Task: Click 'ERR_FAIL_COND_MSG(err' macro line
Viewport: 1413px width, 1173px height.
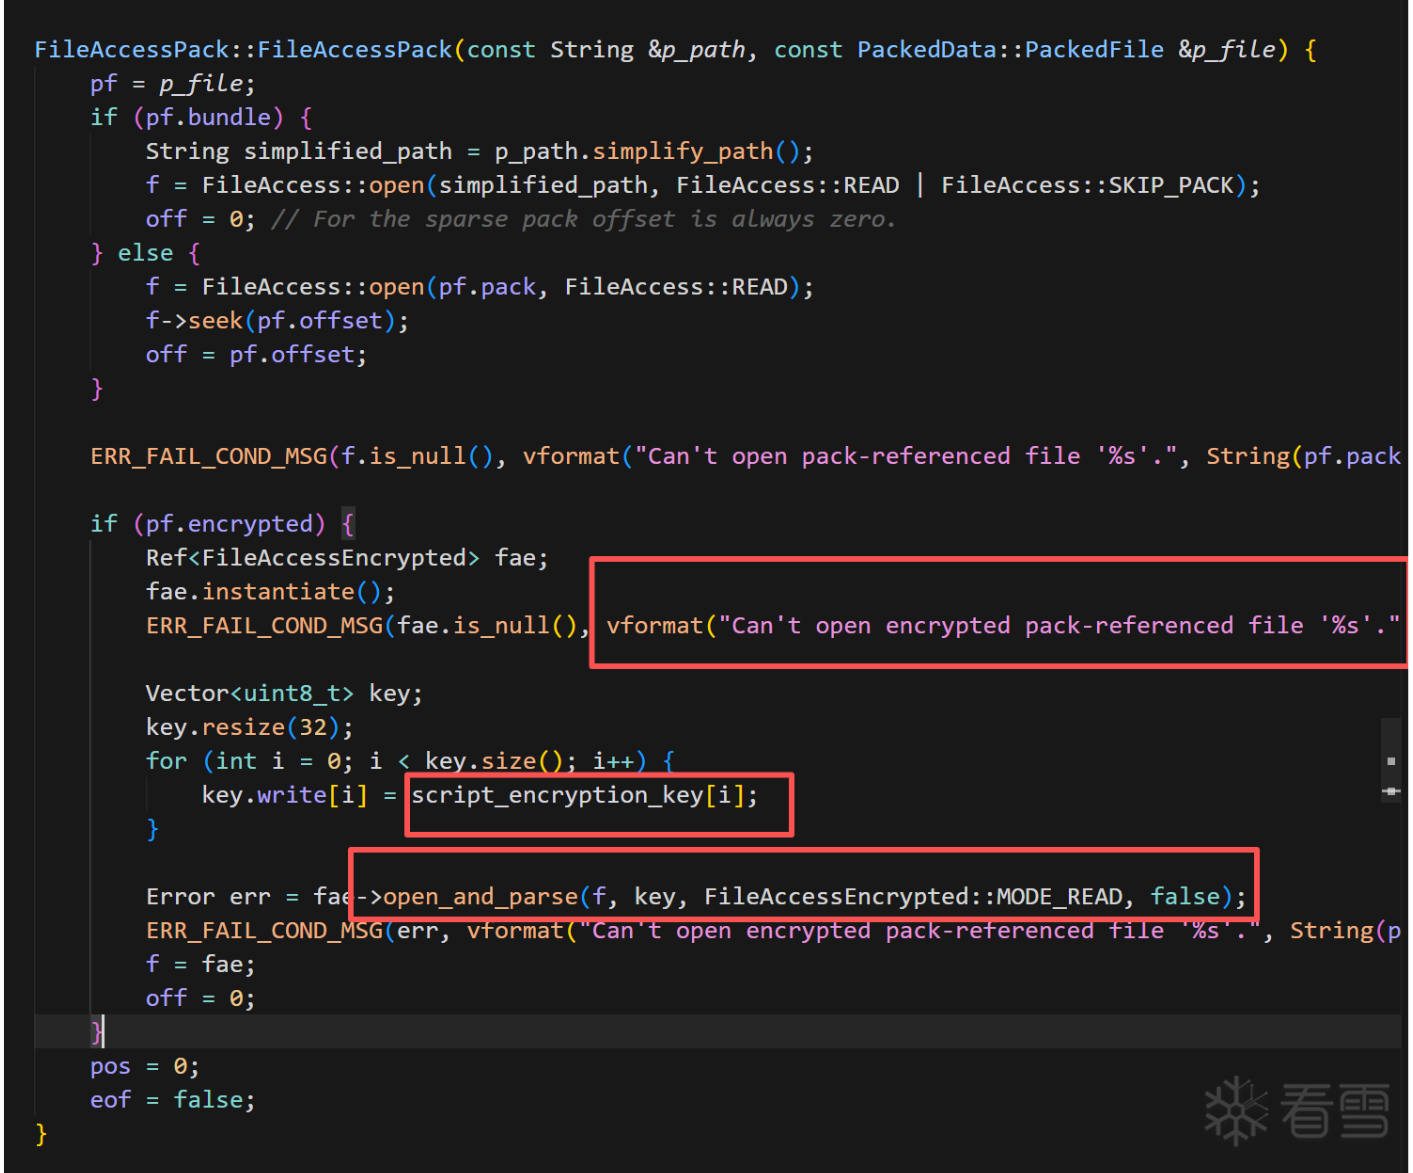Action: (x=772, y=931)
